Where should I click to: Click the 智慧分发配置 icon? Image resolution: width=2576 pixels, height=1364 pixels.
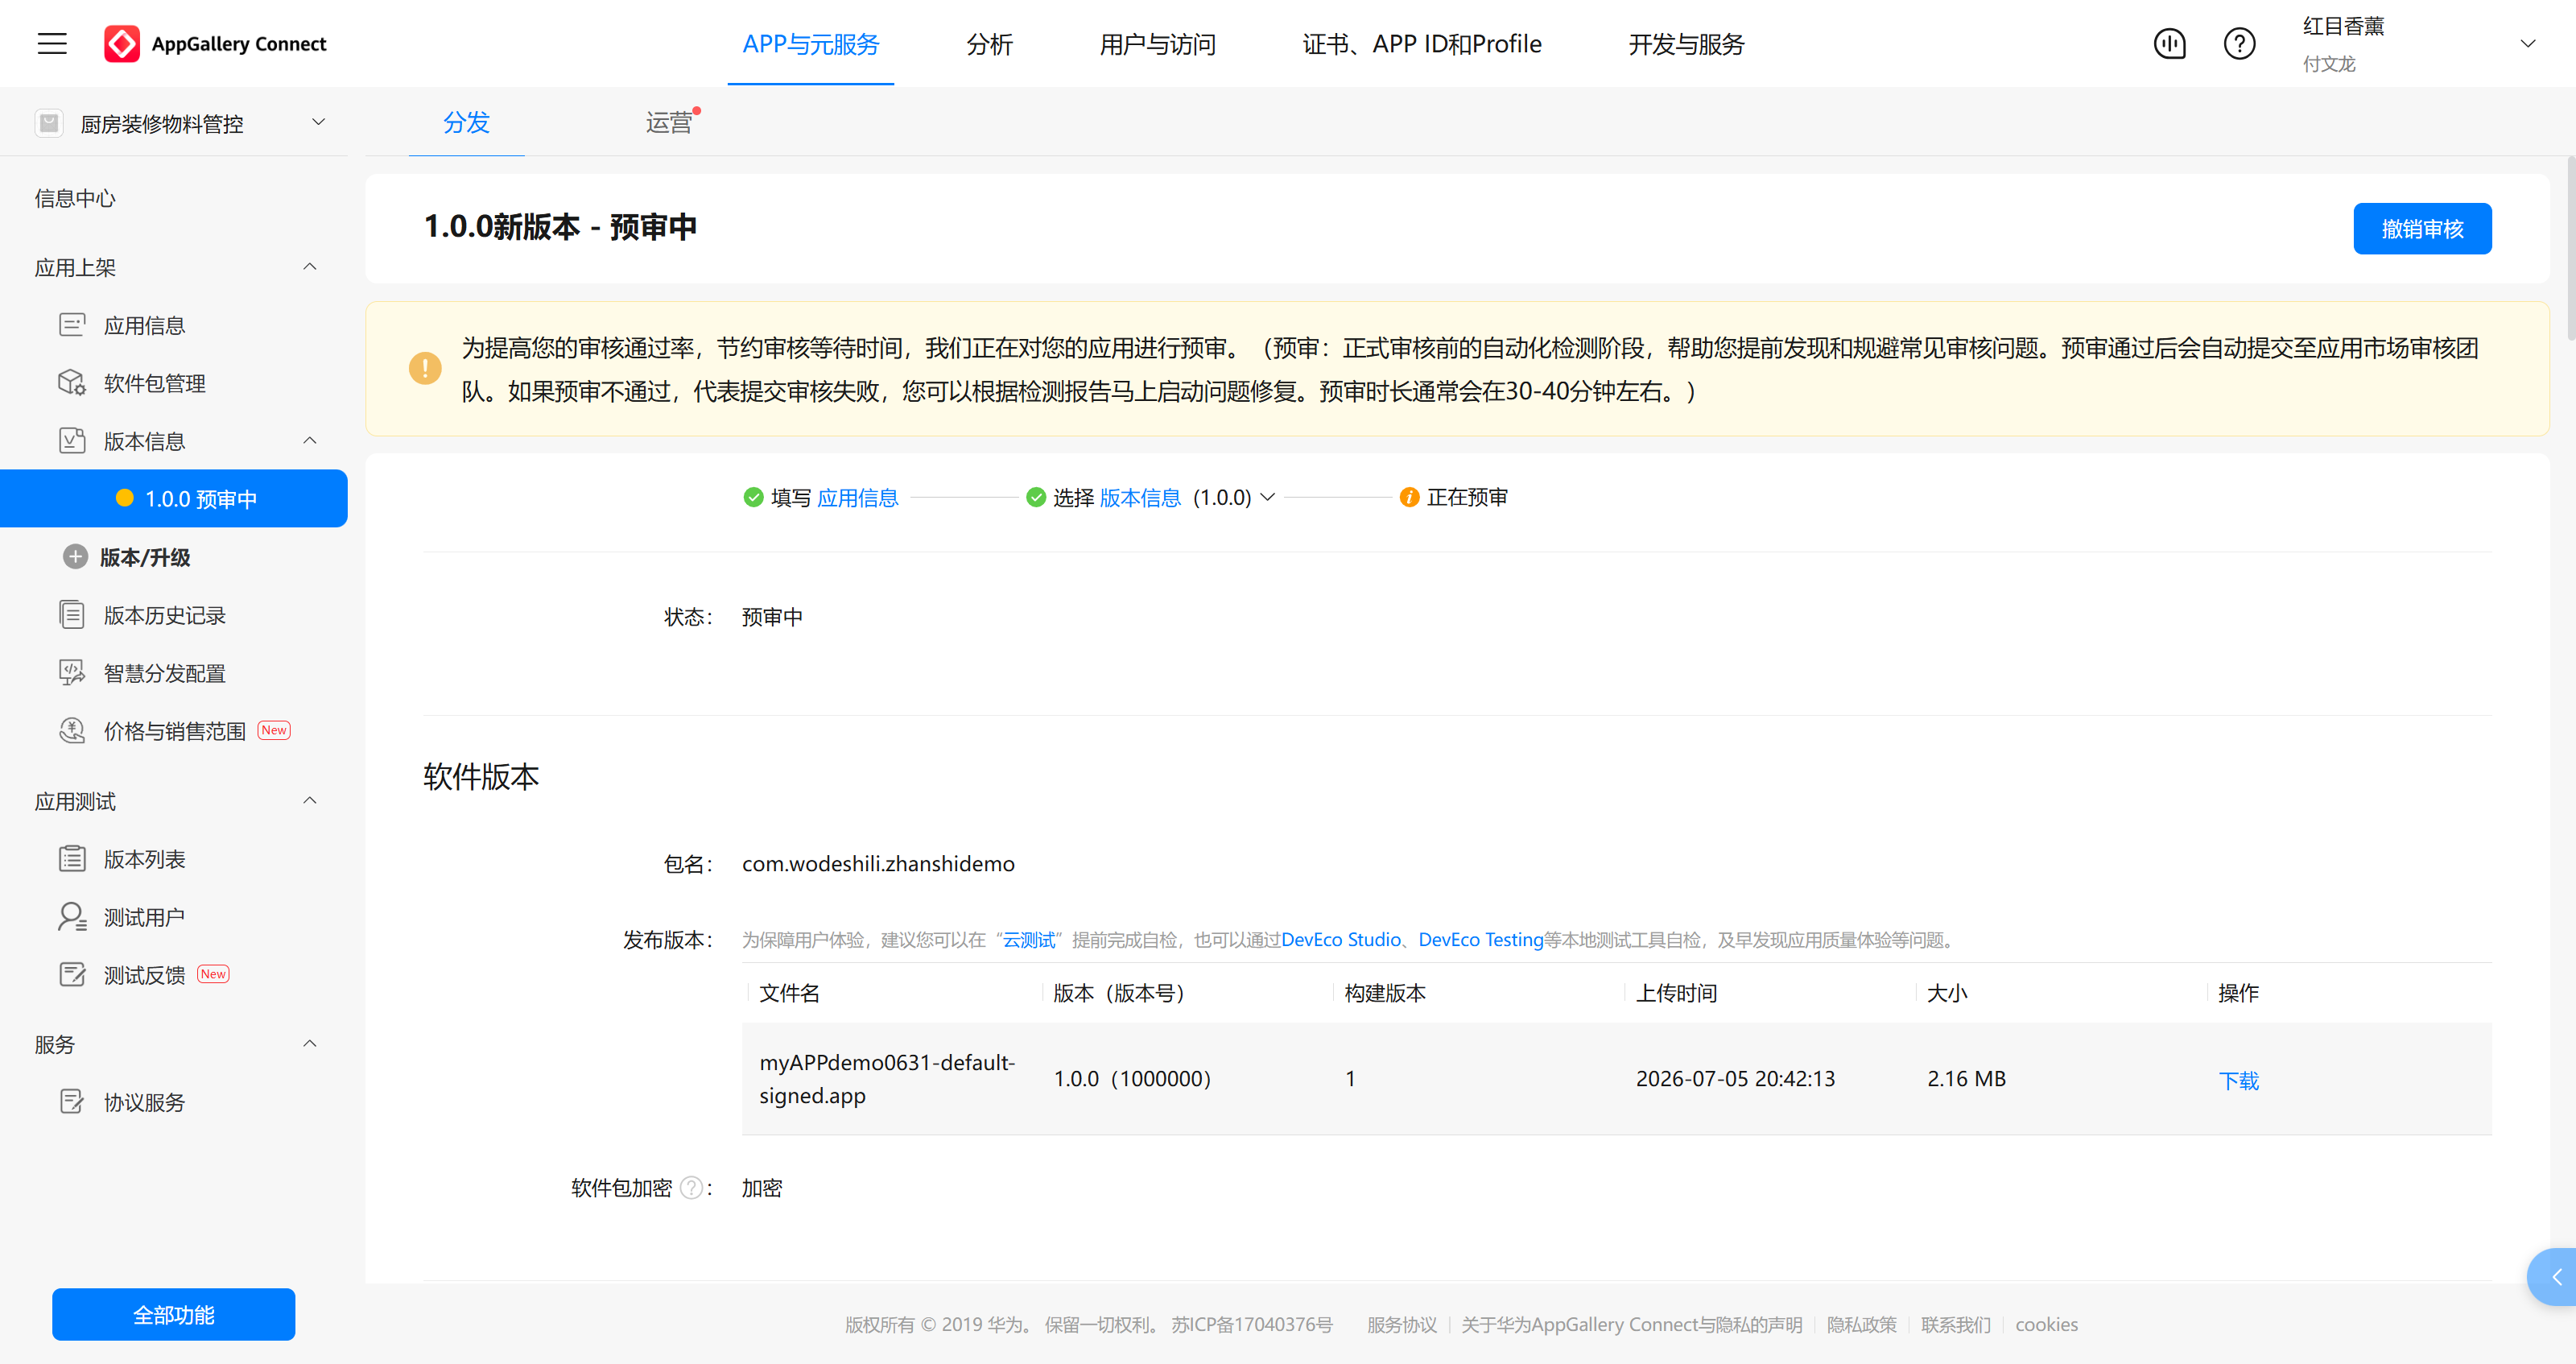72,672
